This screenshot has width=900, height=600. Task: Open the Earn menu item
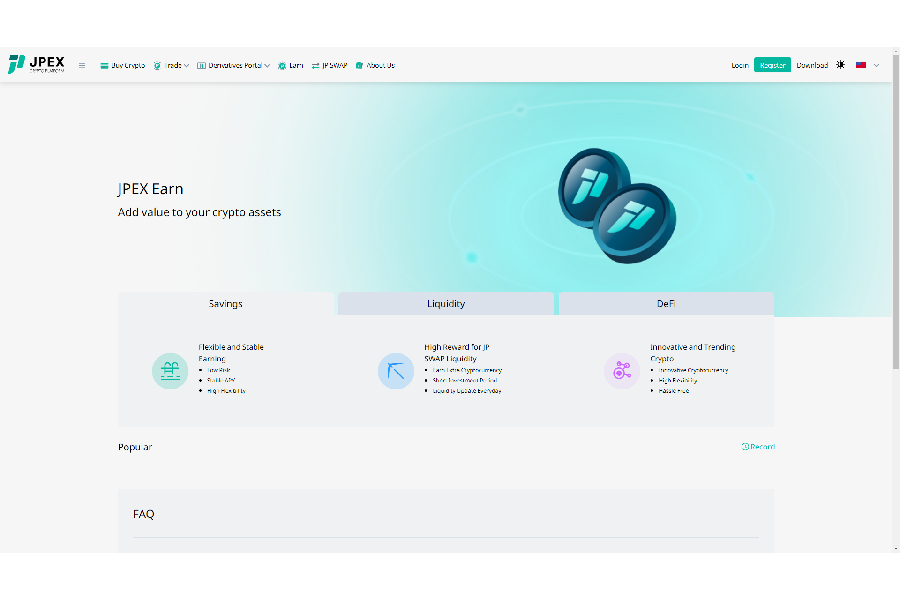pos(290,65)
